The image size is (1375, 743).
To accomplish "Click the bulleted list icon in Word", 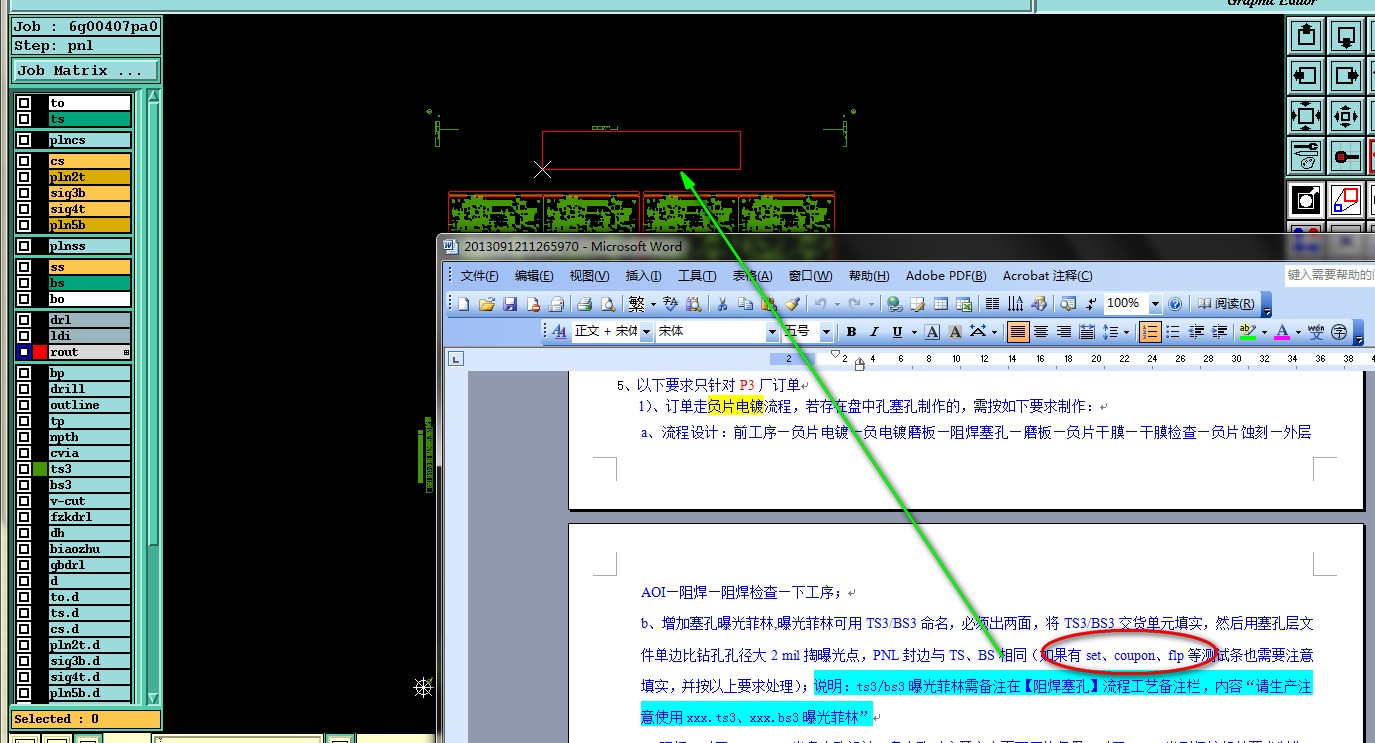I will (x=1174, y=332).
